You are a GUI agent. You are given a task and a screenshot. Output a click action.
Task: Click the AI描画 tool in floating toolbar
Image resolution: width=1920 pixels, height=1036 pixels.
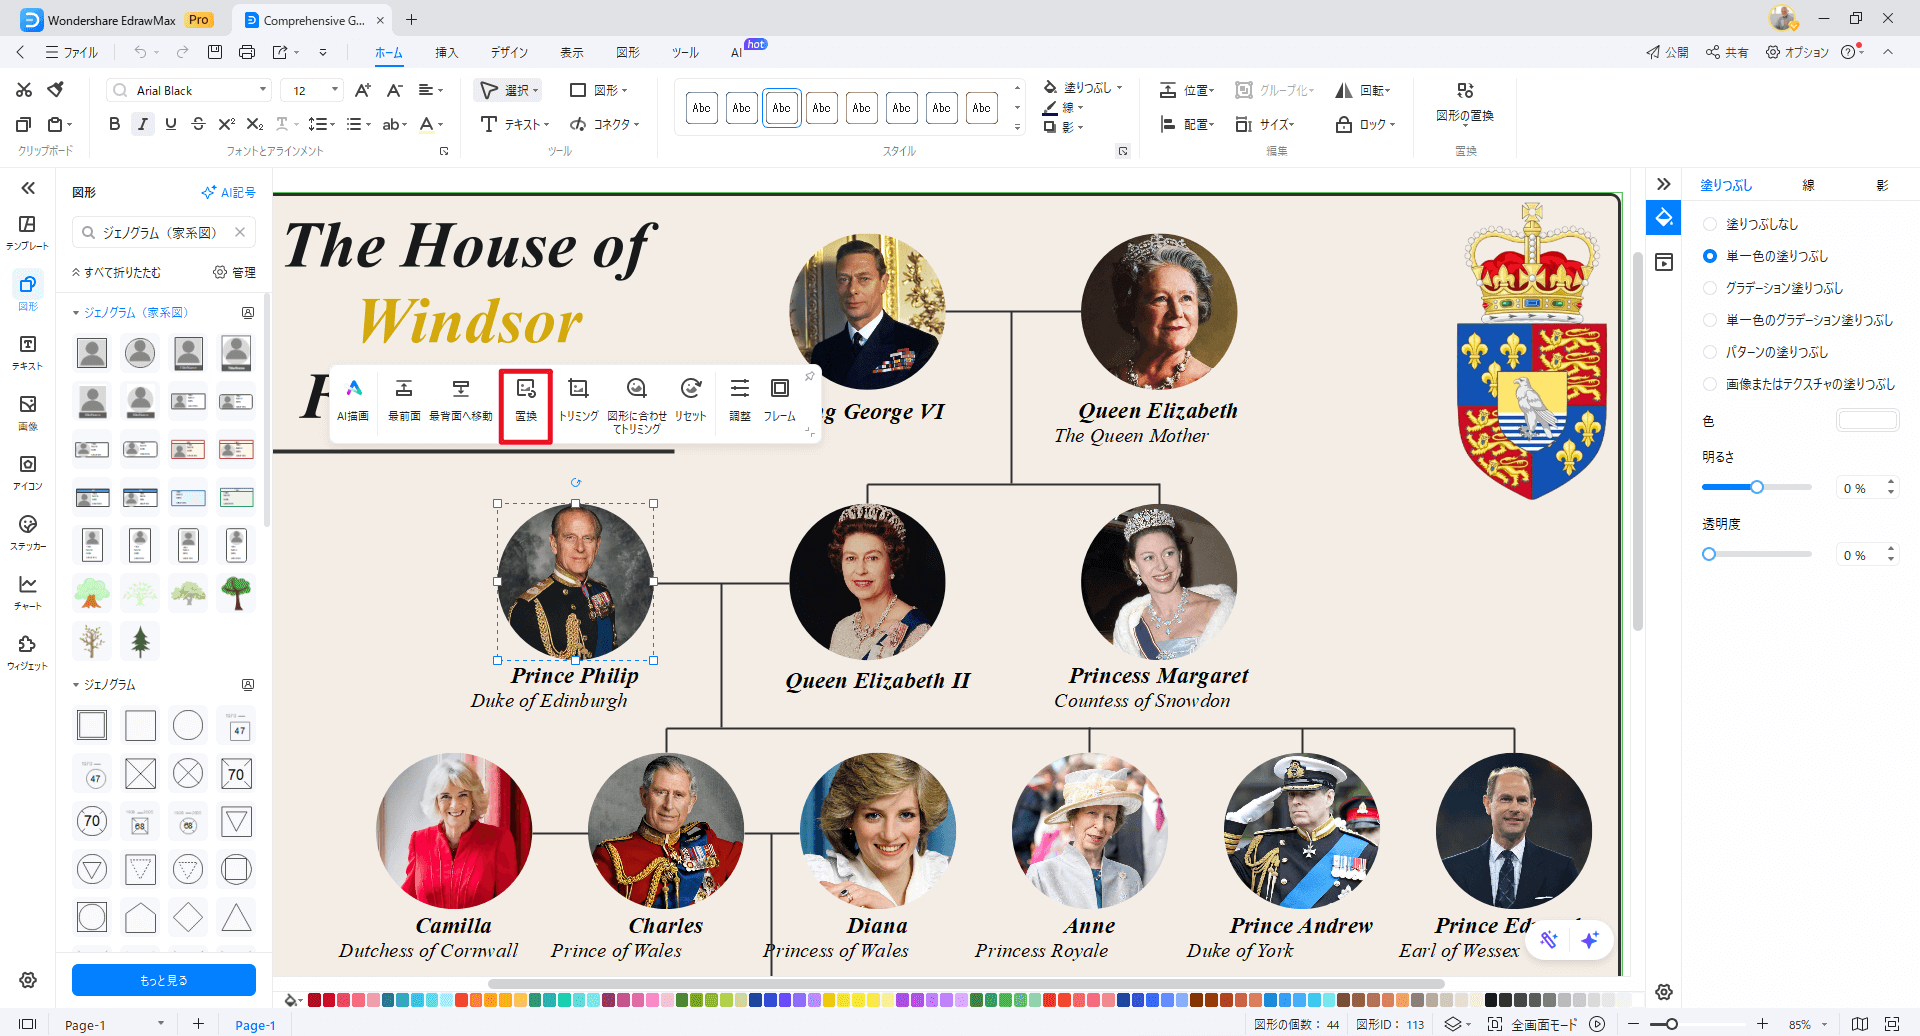(353, 399)
